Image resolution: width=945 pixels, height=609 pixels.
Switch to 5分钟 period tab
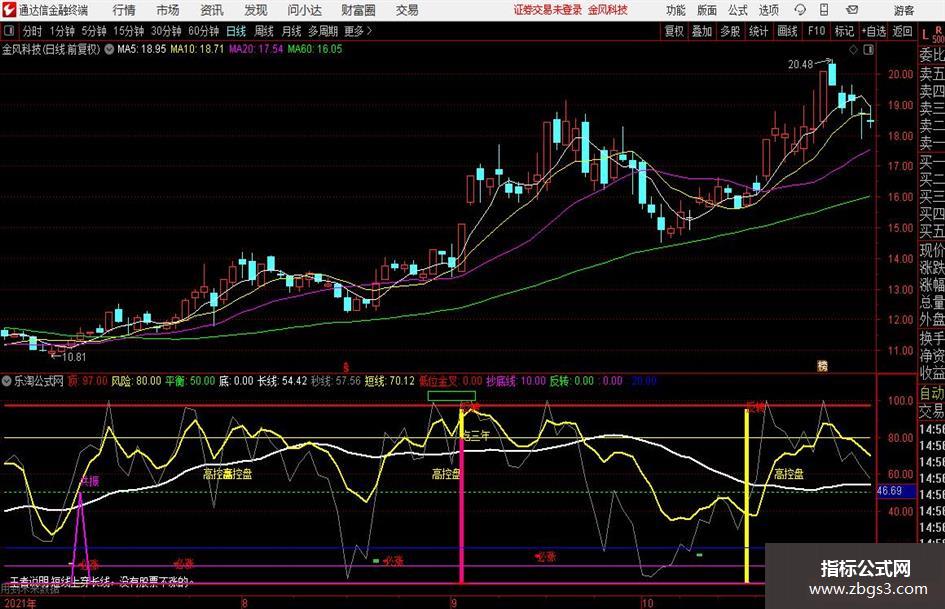coord(93,31)
